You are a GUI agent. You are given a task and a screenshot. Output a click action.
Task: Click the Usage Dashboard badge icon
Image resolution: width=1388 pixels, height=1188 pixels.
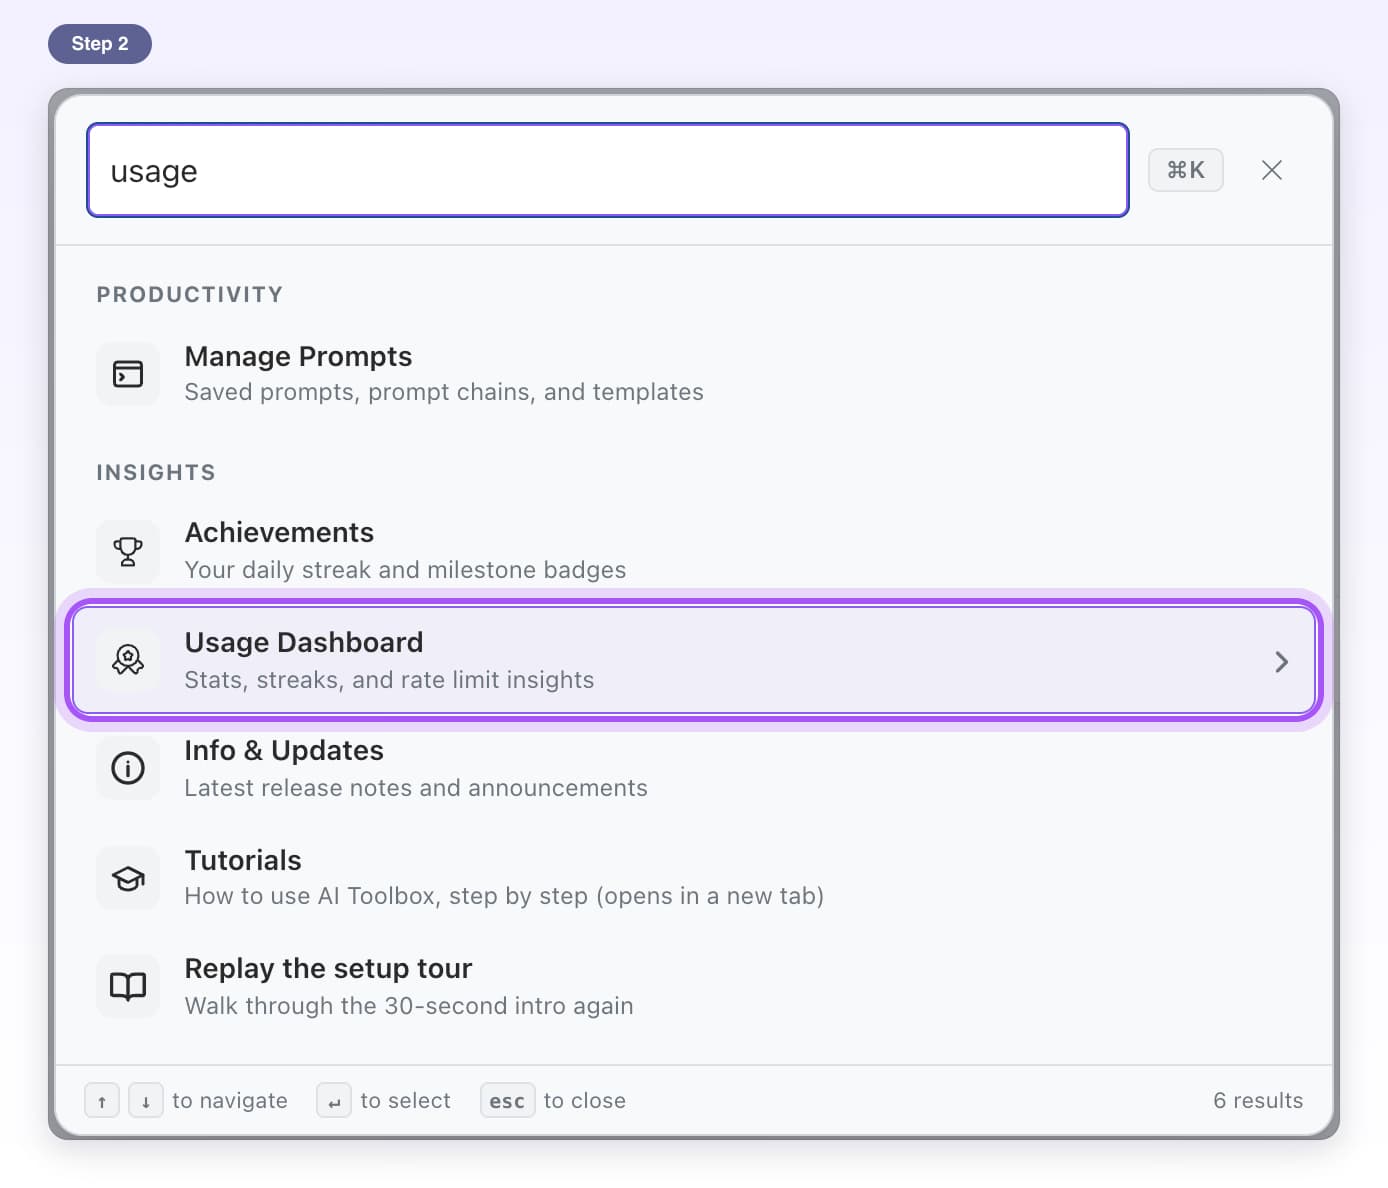pyautogui.click(x=128, y=660)
